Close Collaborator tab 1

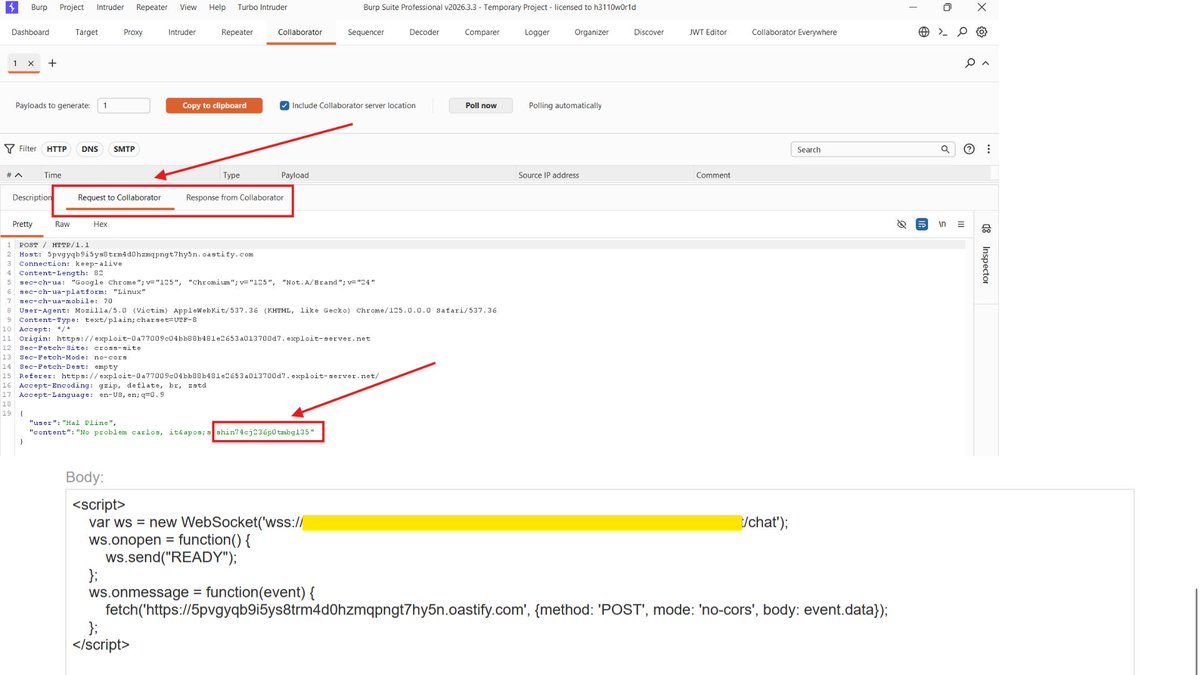pos(31,63)
